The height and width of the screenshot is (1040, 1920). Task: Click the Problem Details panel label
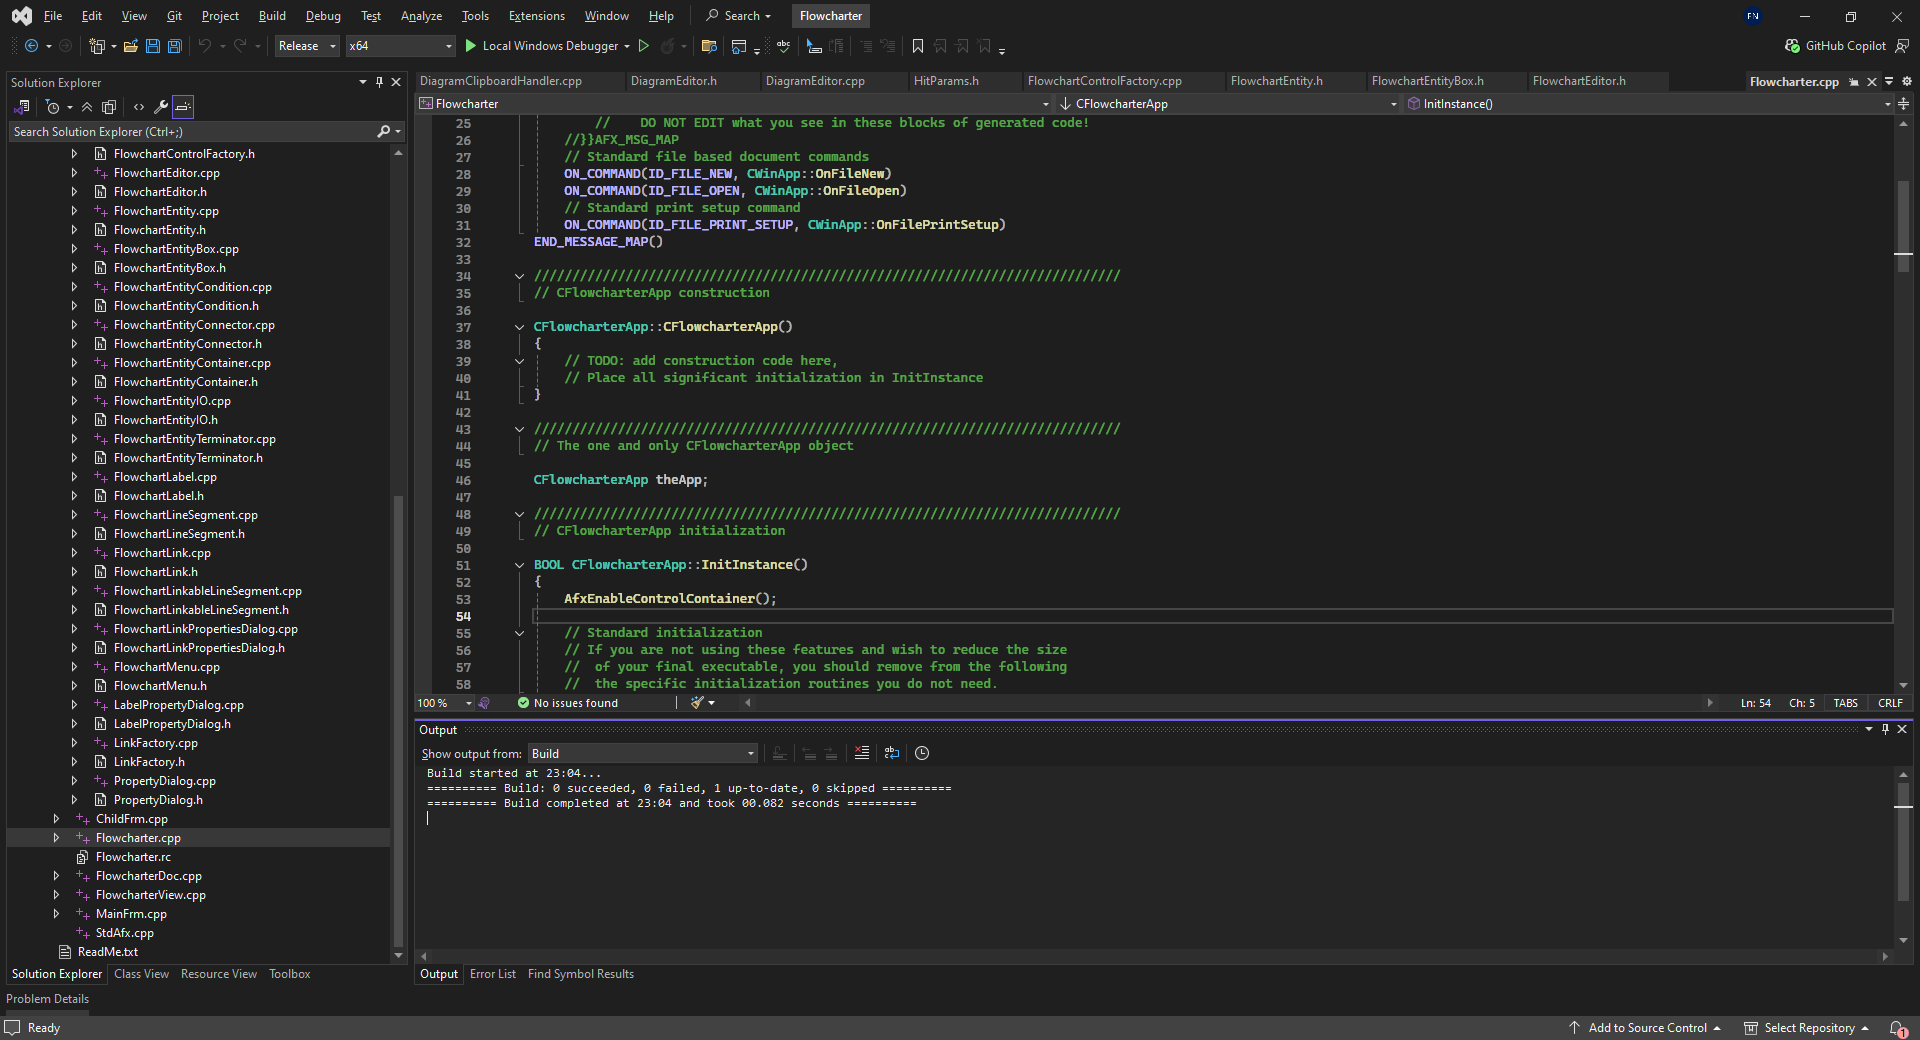(x=47, y=999)
